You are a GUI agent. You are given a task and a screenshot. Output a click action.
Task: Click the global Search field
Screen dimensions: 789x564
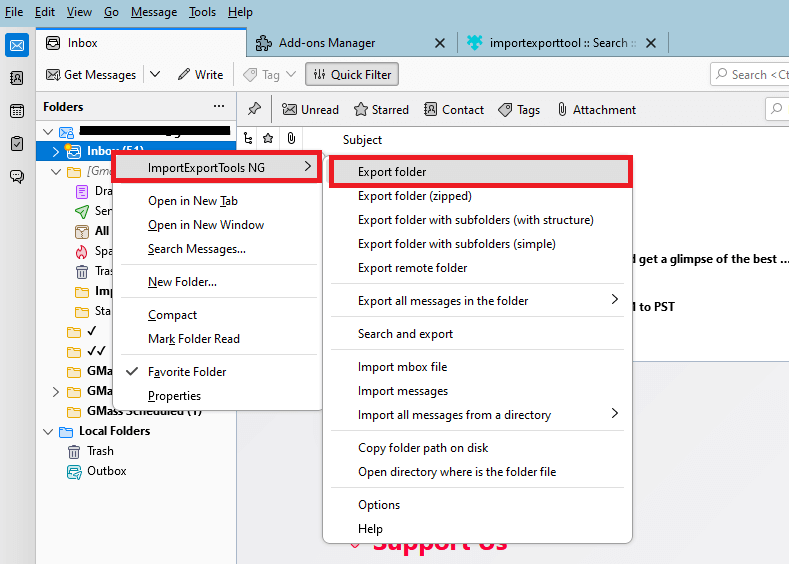[x=750, y=74]
